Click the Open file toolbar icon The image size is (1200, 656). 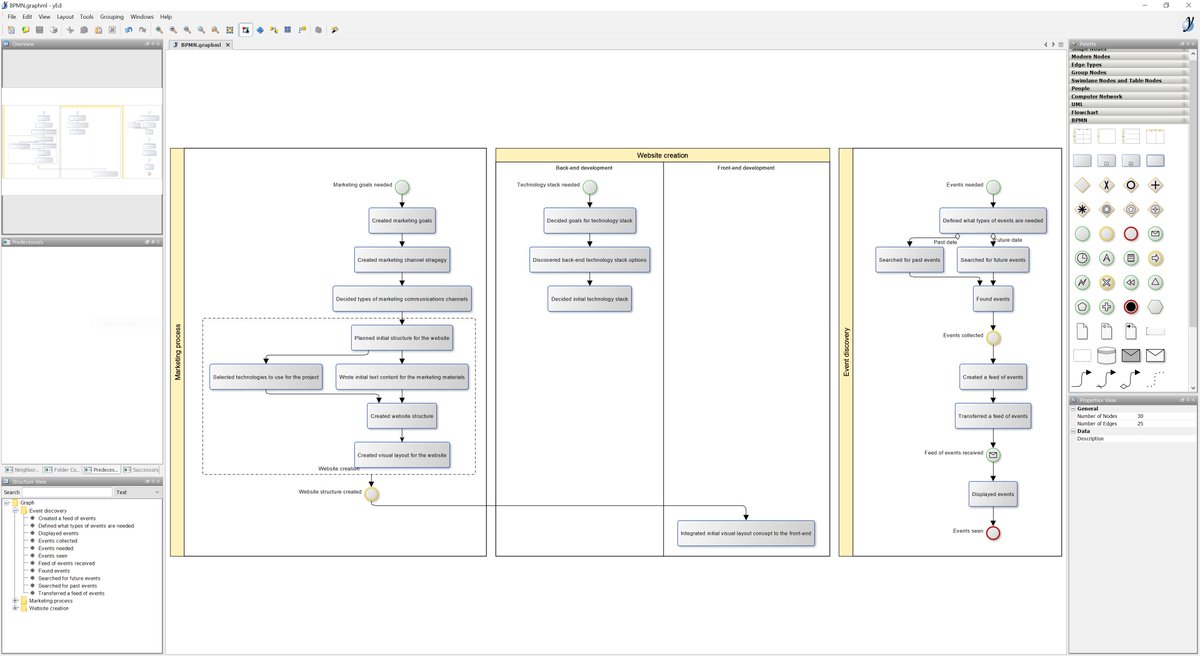[25, 30]
